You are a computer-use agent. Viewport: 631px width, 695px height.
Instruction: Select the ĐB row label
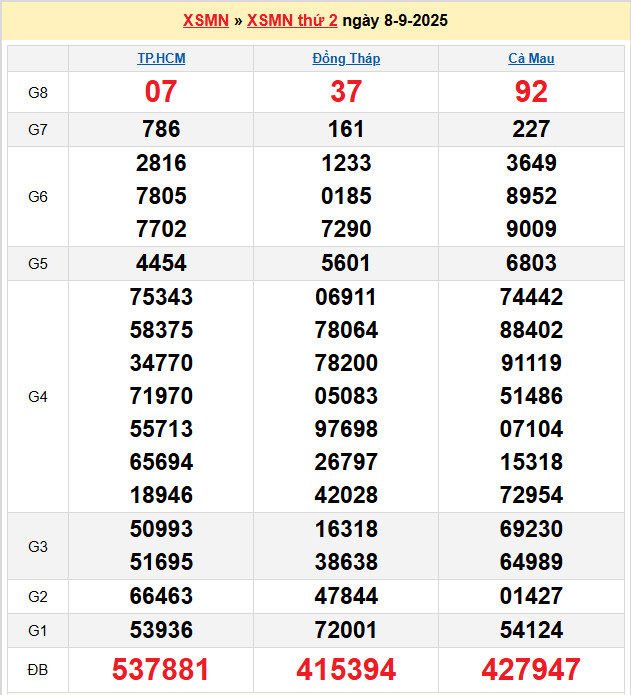pos(38,670)
